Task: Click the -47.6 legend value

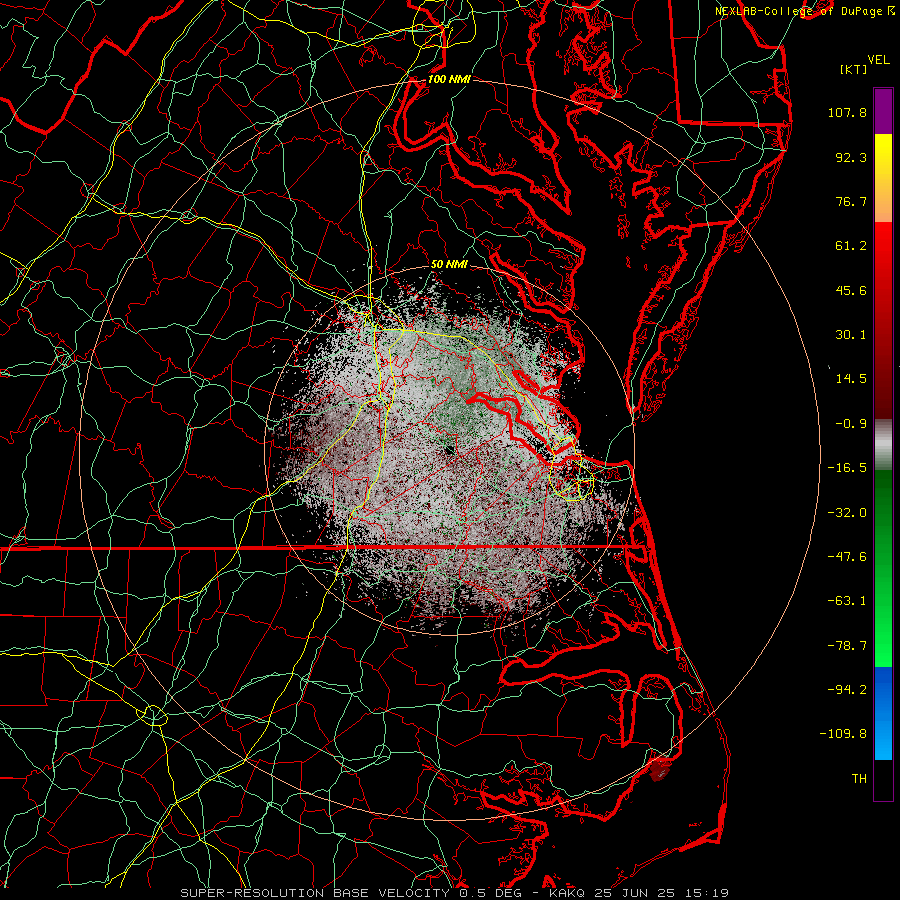Action: 847,557
